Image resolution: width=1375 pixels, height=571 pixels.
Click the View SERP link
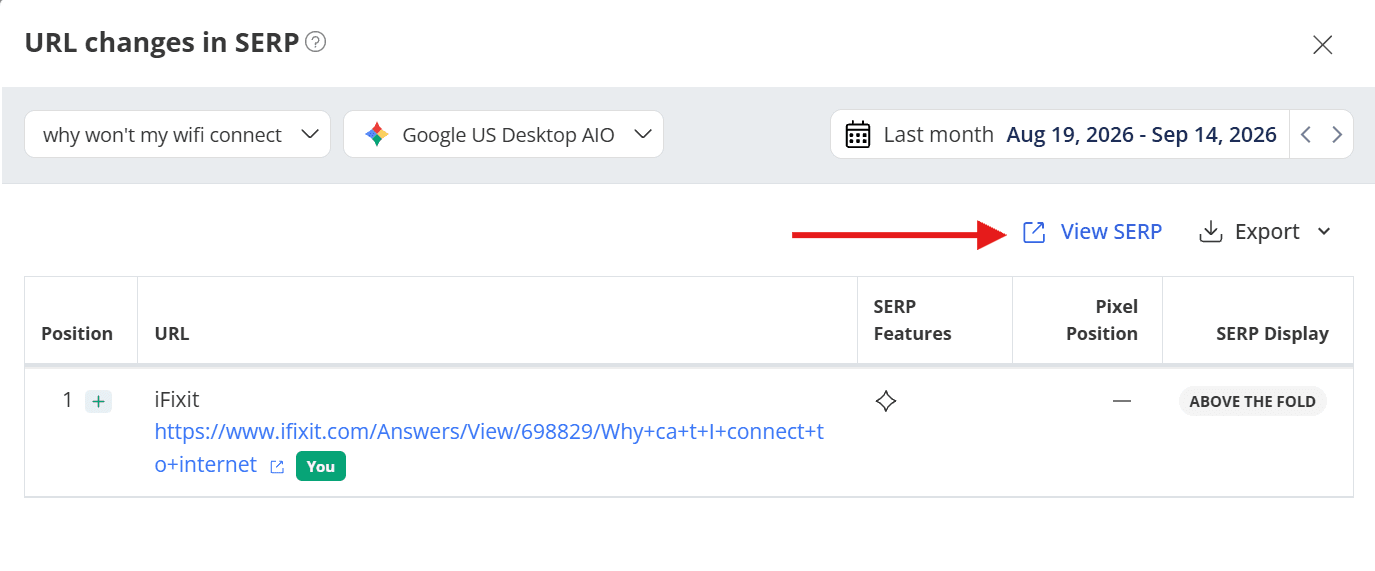pyautogui.click(x=1092, y=232)
